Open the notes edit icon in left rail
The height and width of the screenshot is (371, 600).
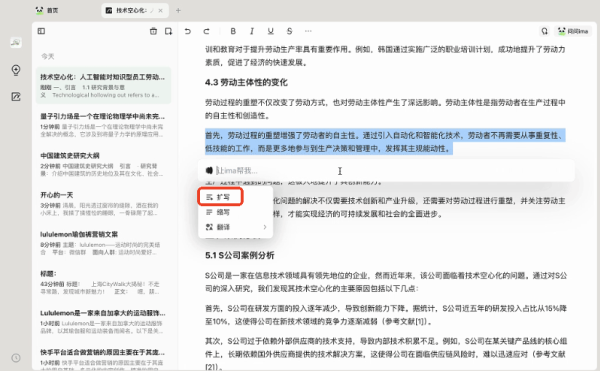point(16,97)
